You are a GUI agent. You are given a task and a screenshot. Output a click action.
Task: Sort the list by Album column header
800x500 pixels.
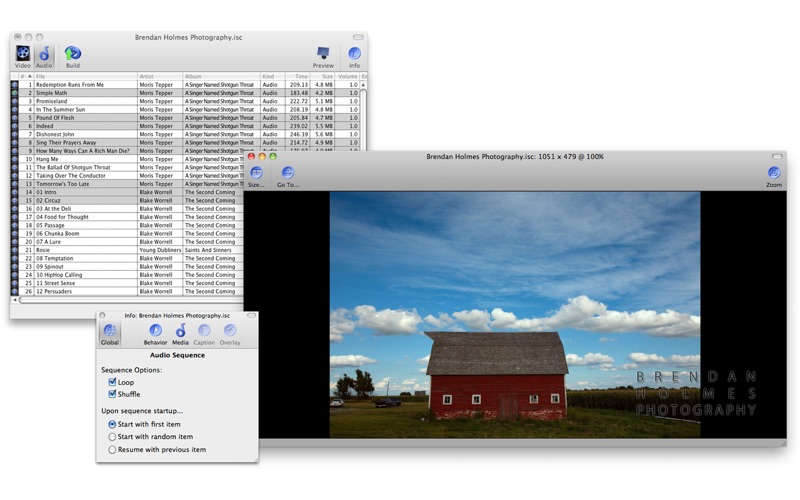coord(221,76)
